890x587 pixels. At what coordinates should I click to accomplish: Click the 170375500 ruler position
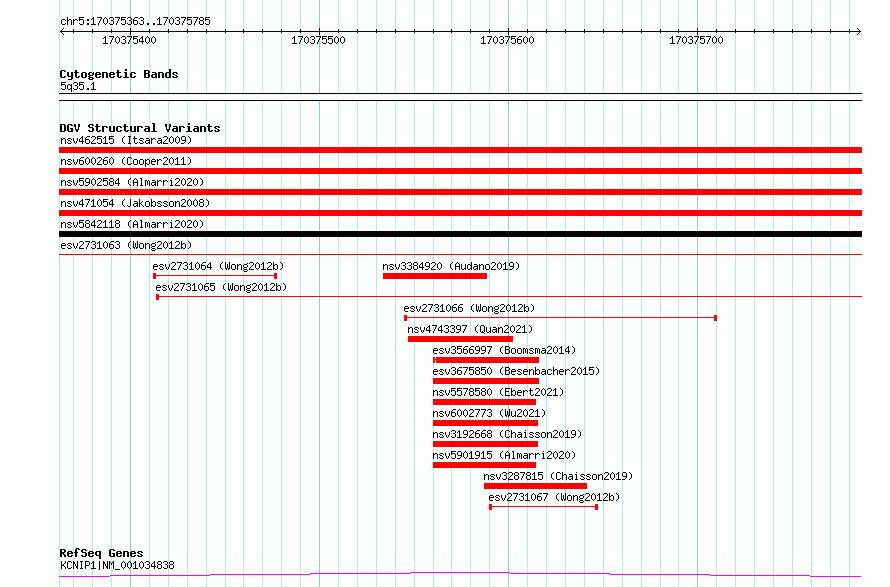point(318,40)
